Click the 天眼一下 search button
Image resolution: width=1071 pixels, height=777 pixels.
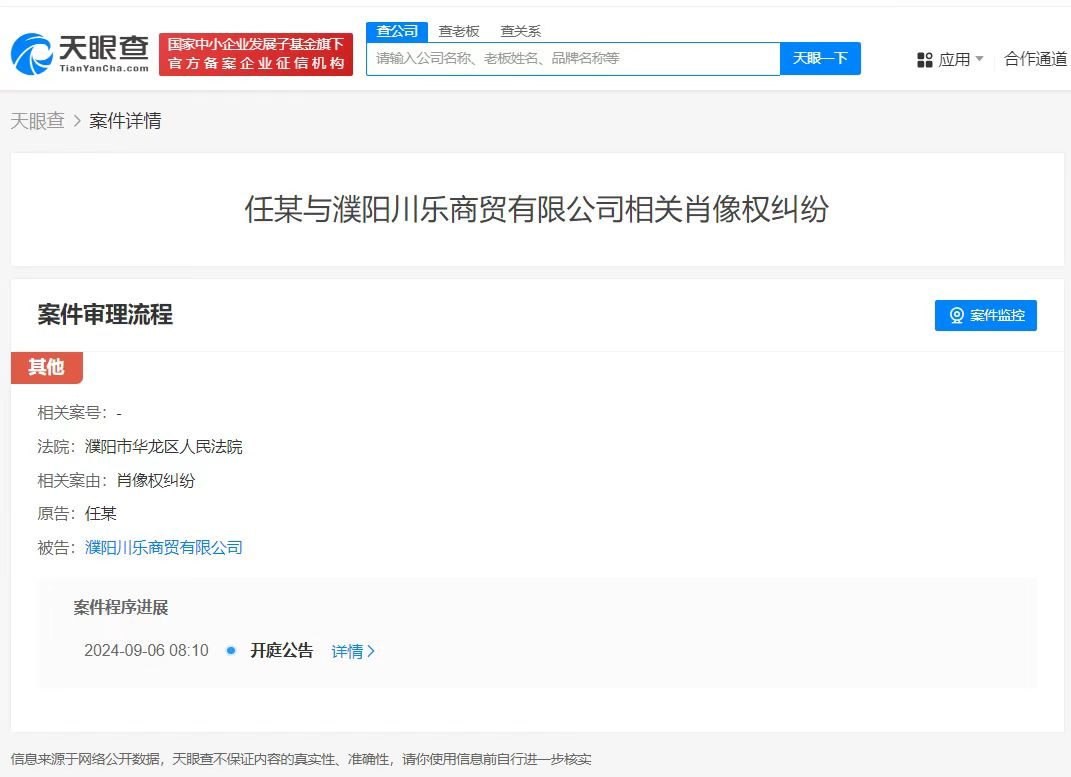[820, 58]
